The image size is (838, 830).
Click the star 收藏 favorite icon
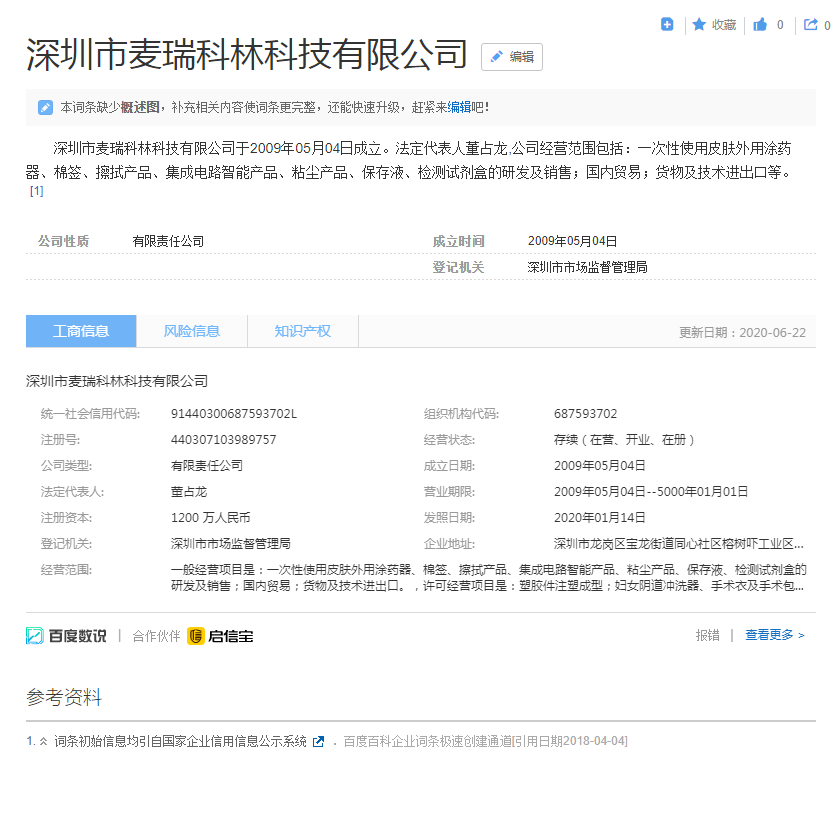(700, 25)
